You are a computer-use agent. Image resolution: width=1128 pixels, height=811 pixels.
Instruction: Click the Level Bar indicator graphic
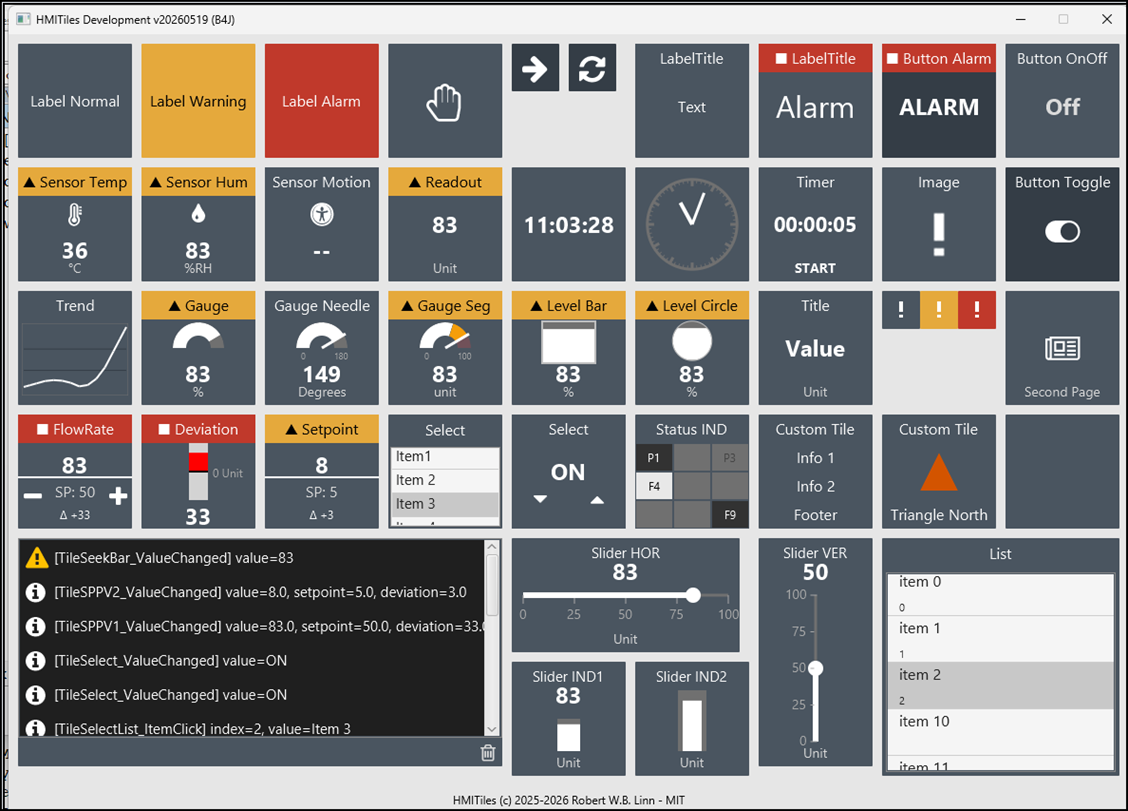568,342
